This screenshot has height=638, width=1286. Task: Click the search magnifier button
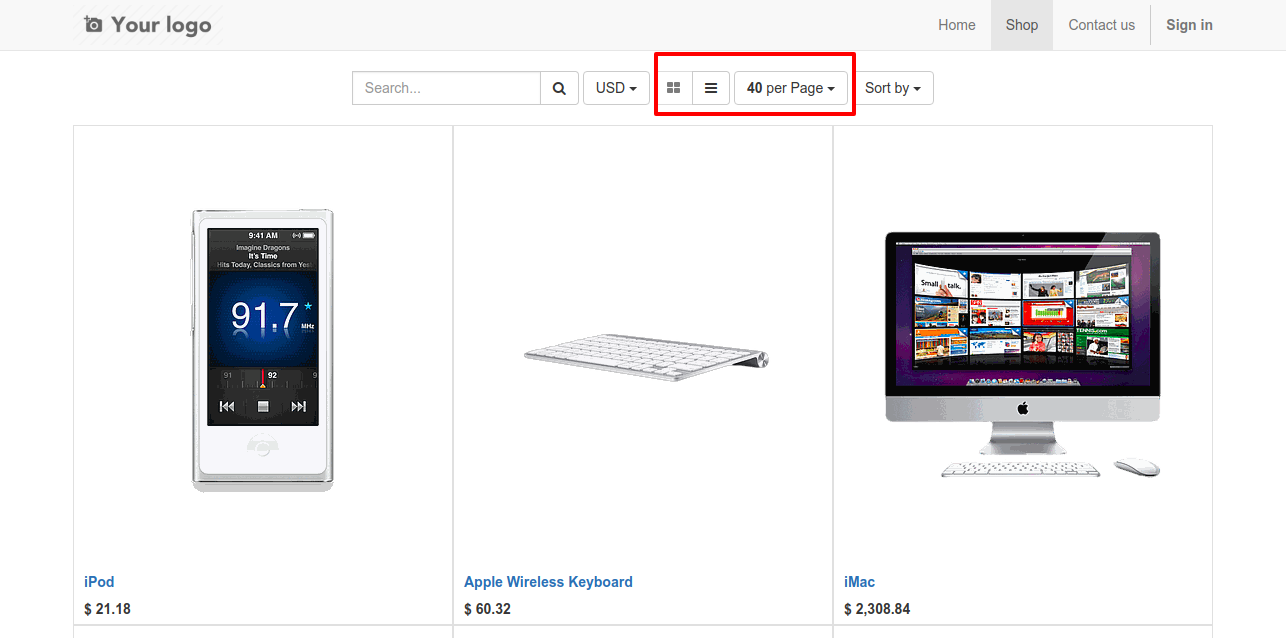pyautogui.click(x=559, y=88)
